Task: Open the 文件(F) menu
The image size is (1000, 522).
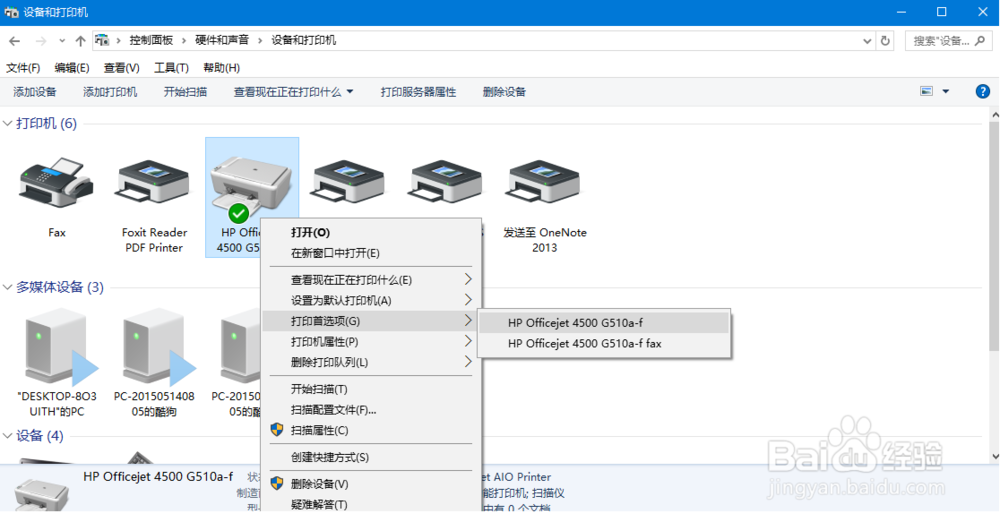Action: click(x=23, y=68)
